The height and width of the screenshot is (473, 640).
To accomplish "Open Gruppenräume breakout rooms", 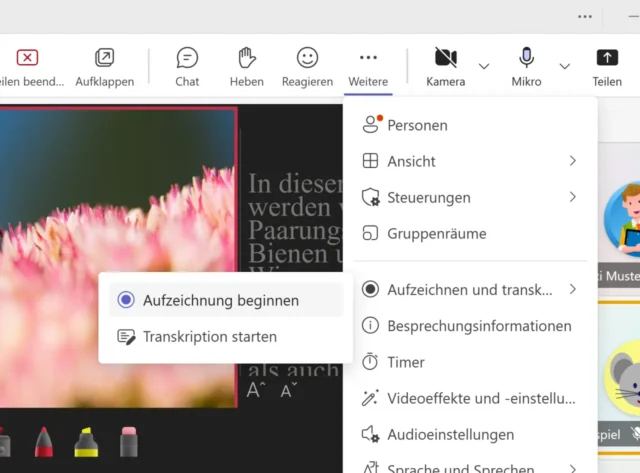I will [470, 234].
